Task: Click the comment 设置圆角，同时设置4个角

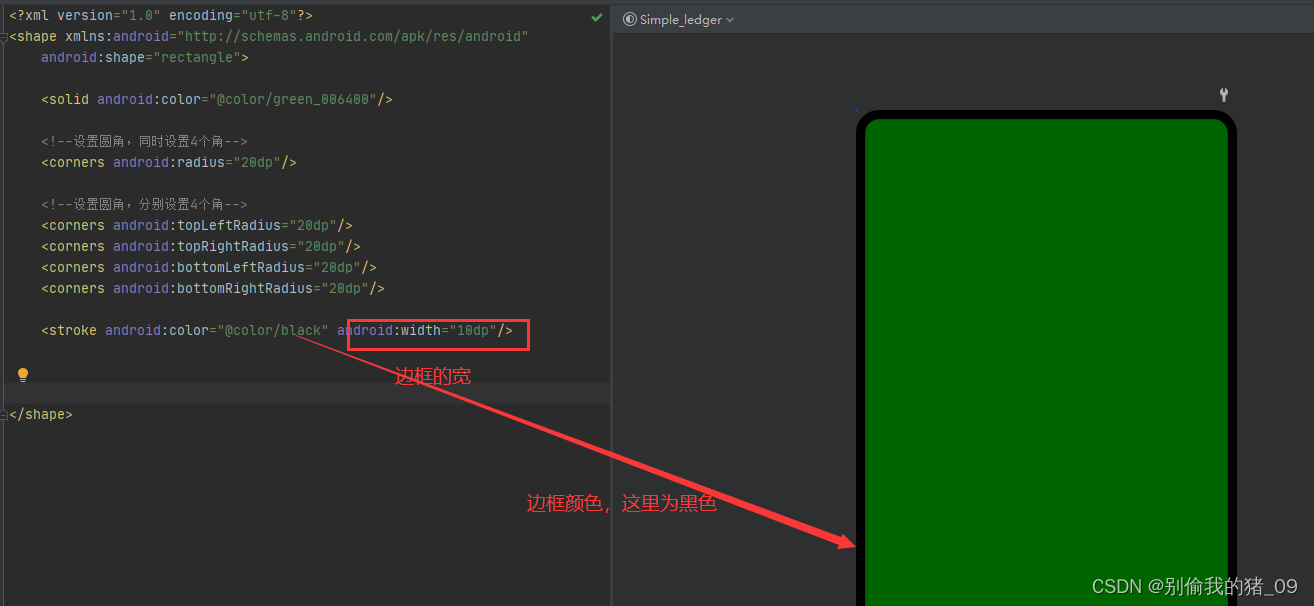Action: point(144,142)
